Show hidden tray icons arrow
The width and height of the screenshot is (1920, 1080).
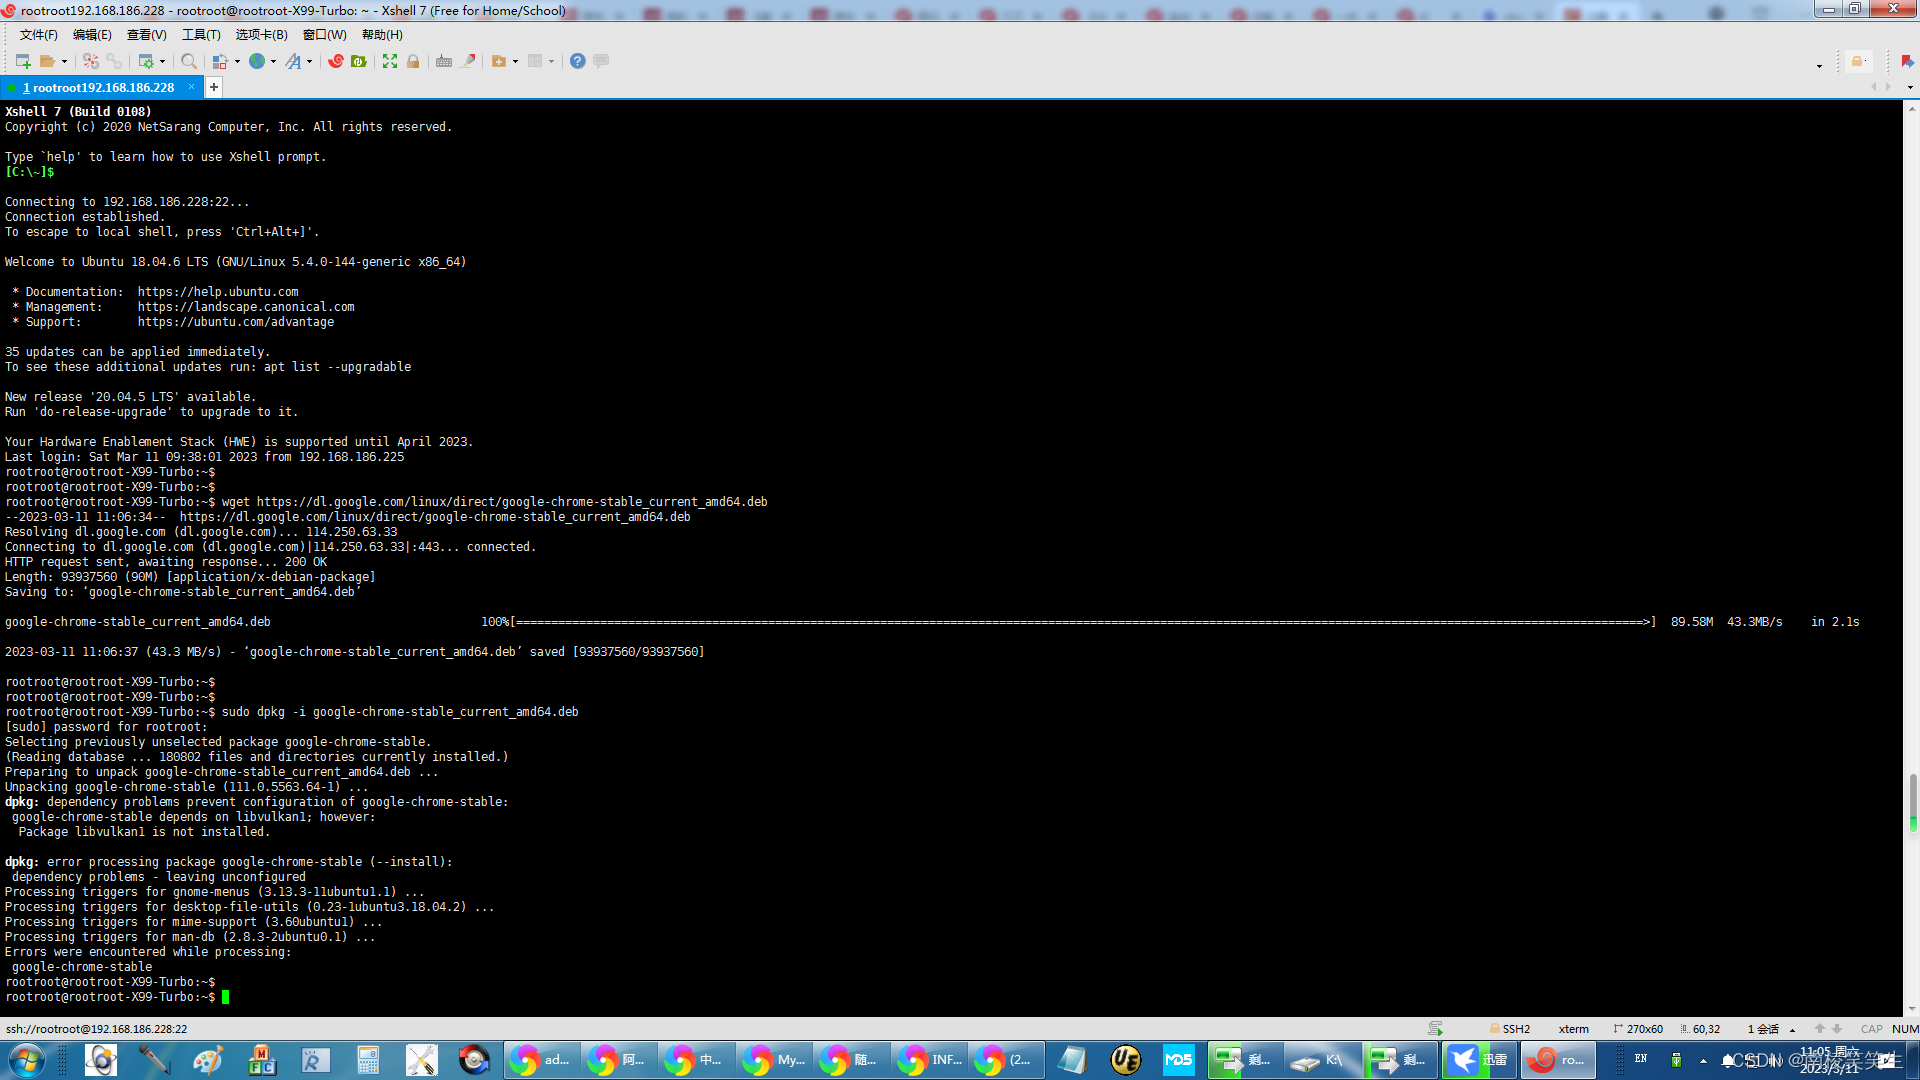[1703, 1061]
